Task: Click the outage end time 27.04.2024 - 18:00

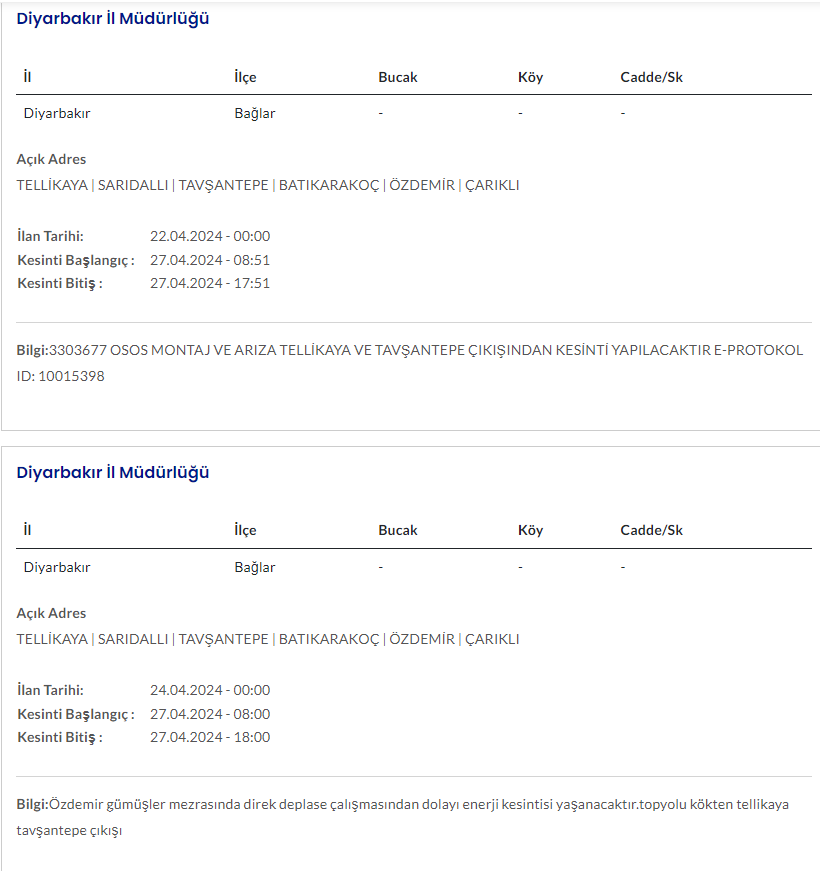Action: 210,737
